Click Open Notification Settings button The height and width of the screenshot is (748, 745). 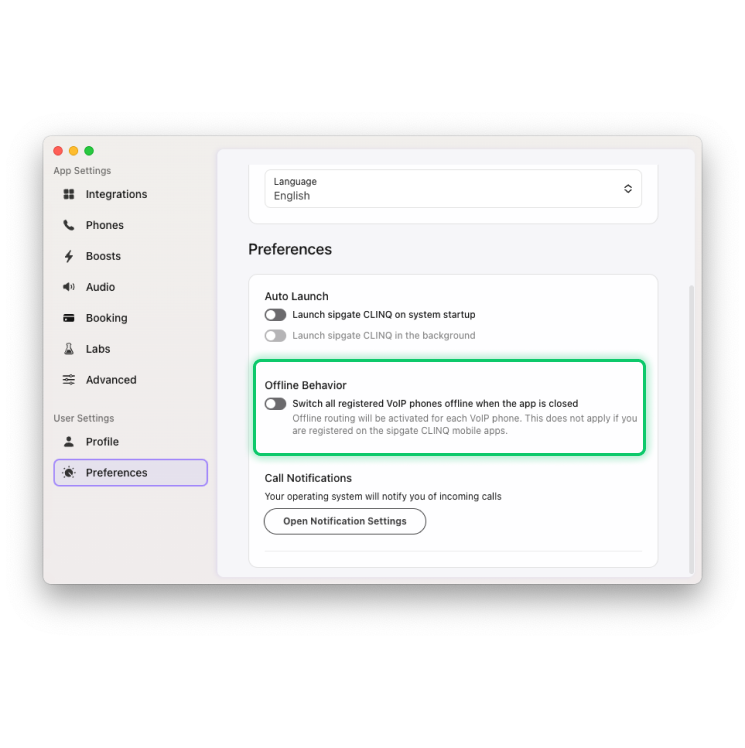[x=345, y=521]
